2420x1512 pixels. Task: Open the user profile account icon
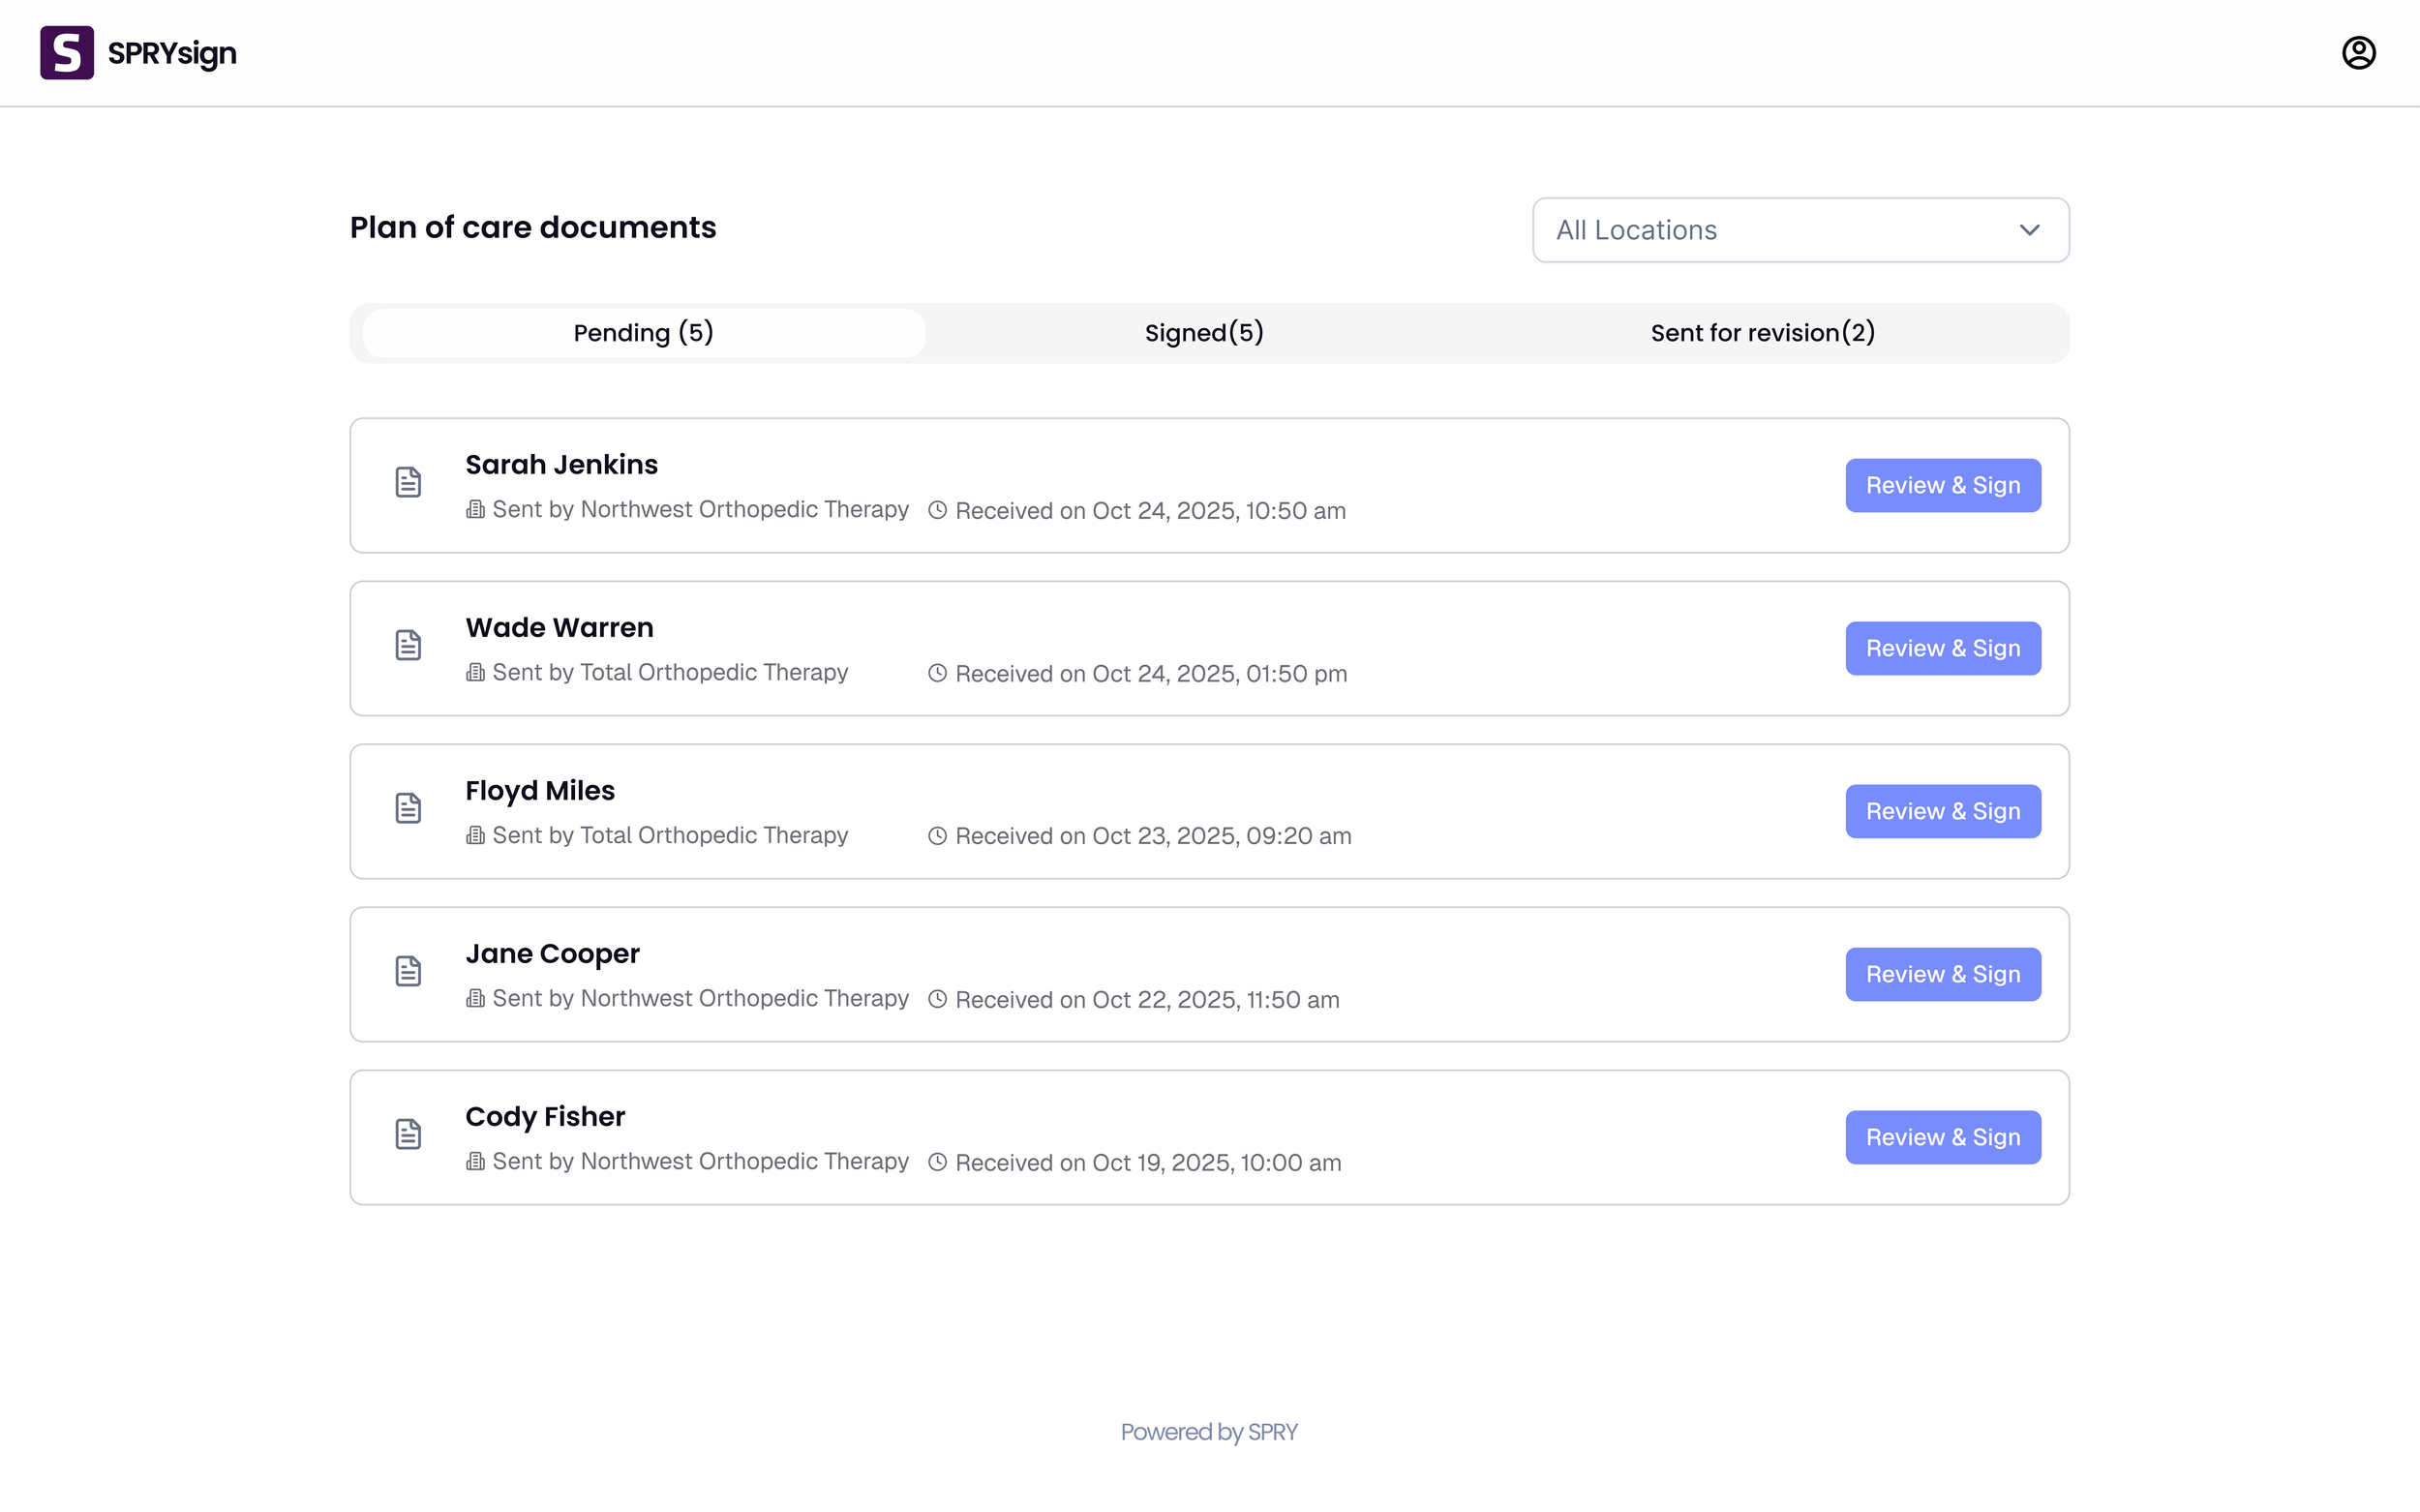coord(2358,52)
